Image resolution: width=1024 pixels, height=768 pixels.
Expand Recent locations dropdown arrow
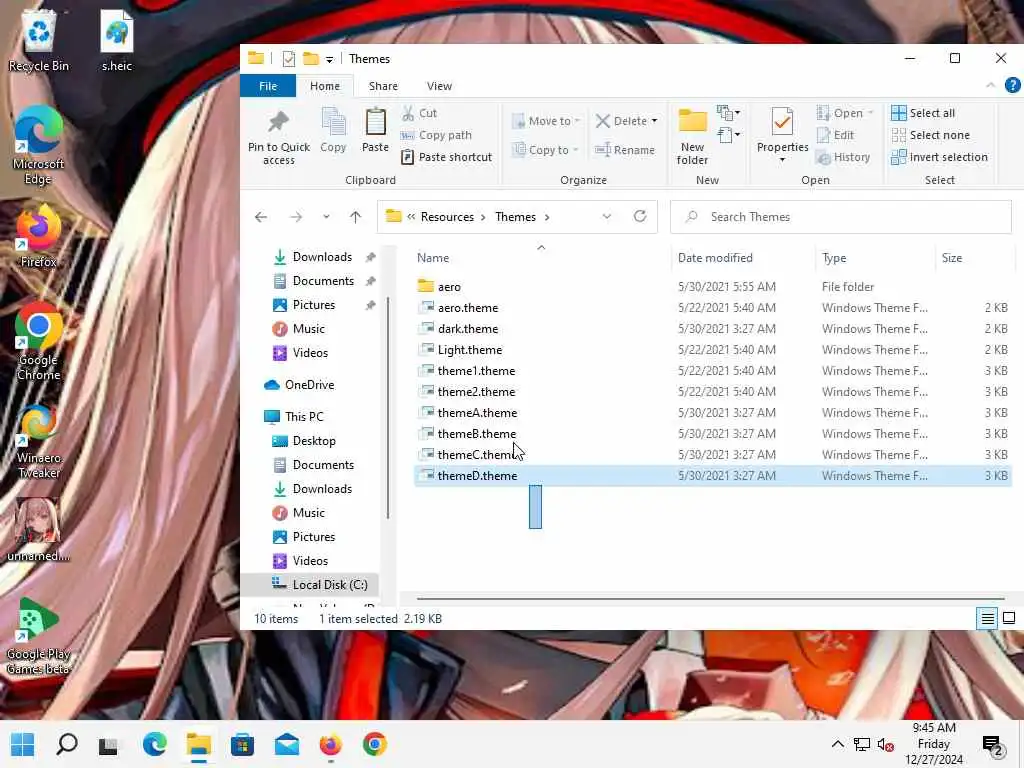[326, 217]
